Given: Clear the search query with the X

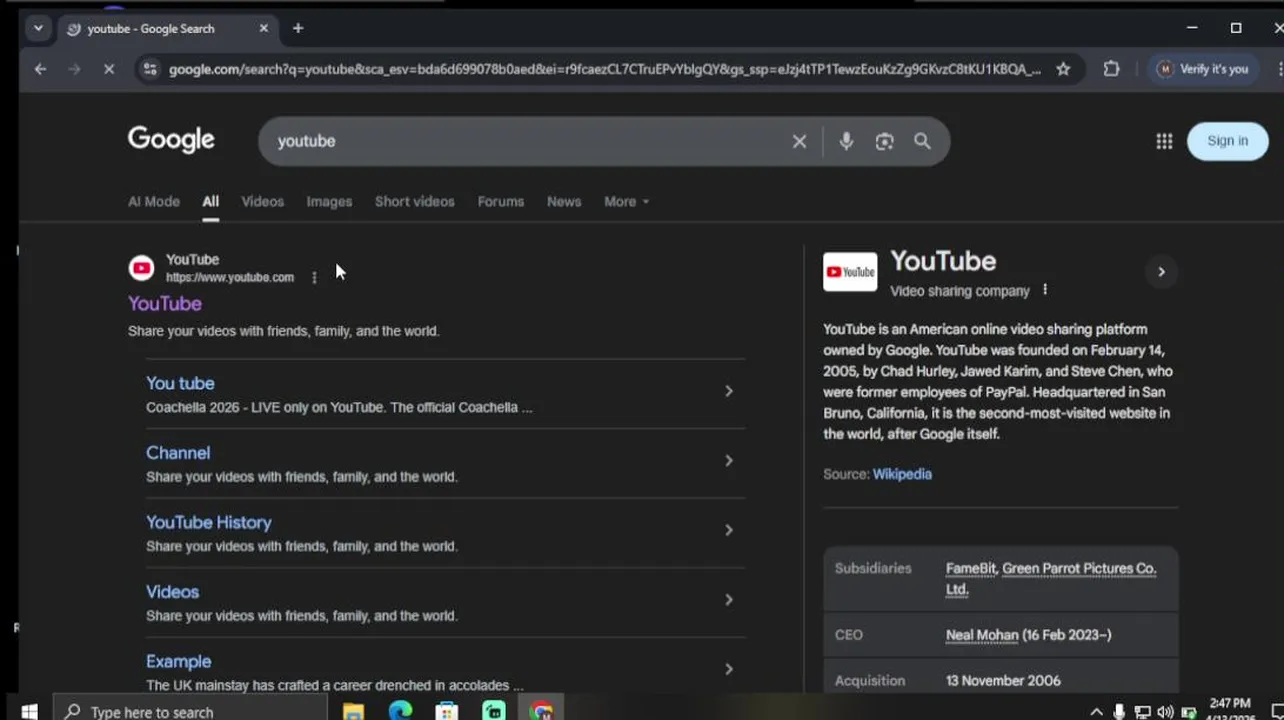Looking at the screenshot, I should coord(799,141).
